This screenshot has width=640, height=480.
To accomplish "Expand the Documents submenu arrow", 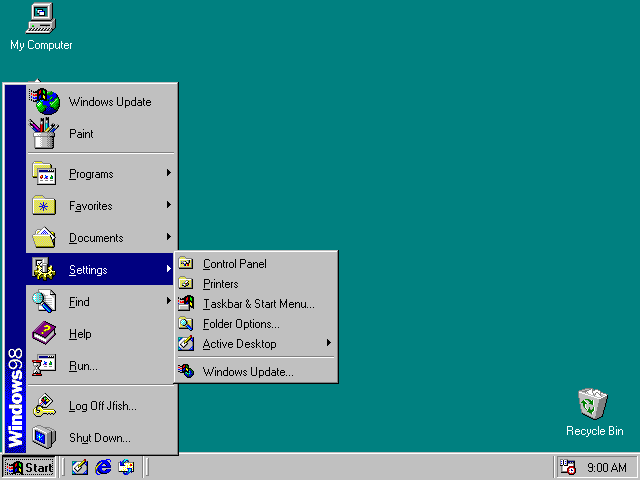I will tap(169, 237).
